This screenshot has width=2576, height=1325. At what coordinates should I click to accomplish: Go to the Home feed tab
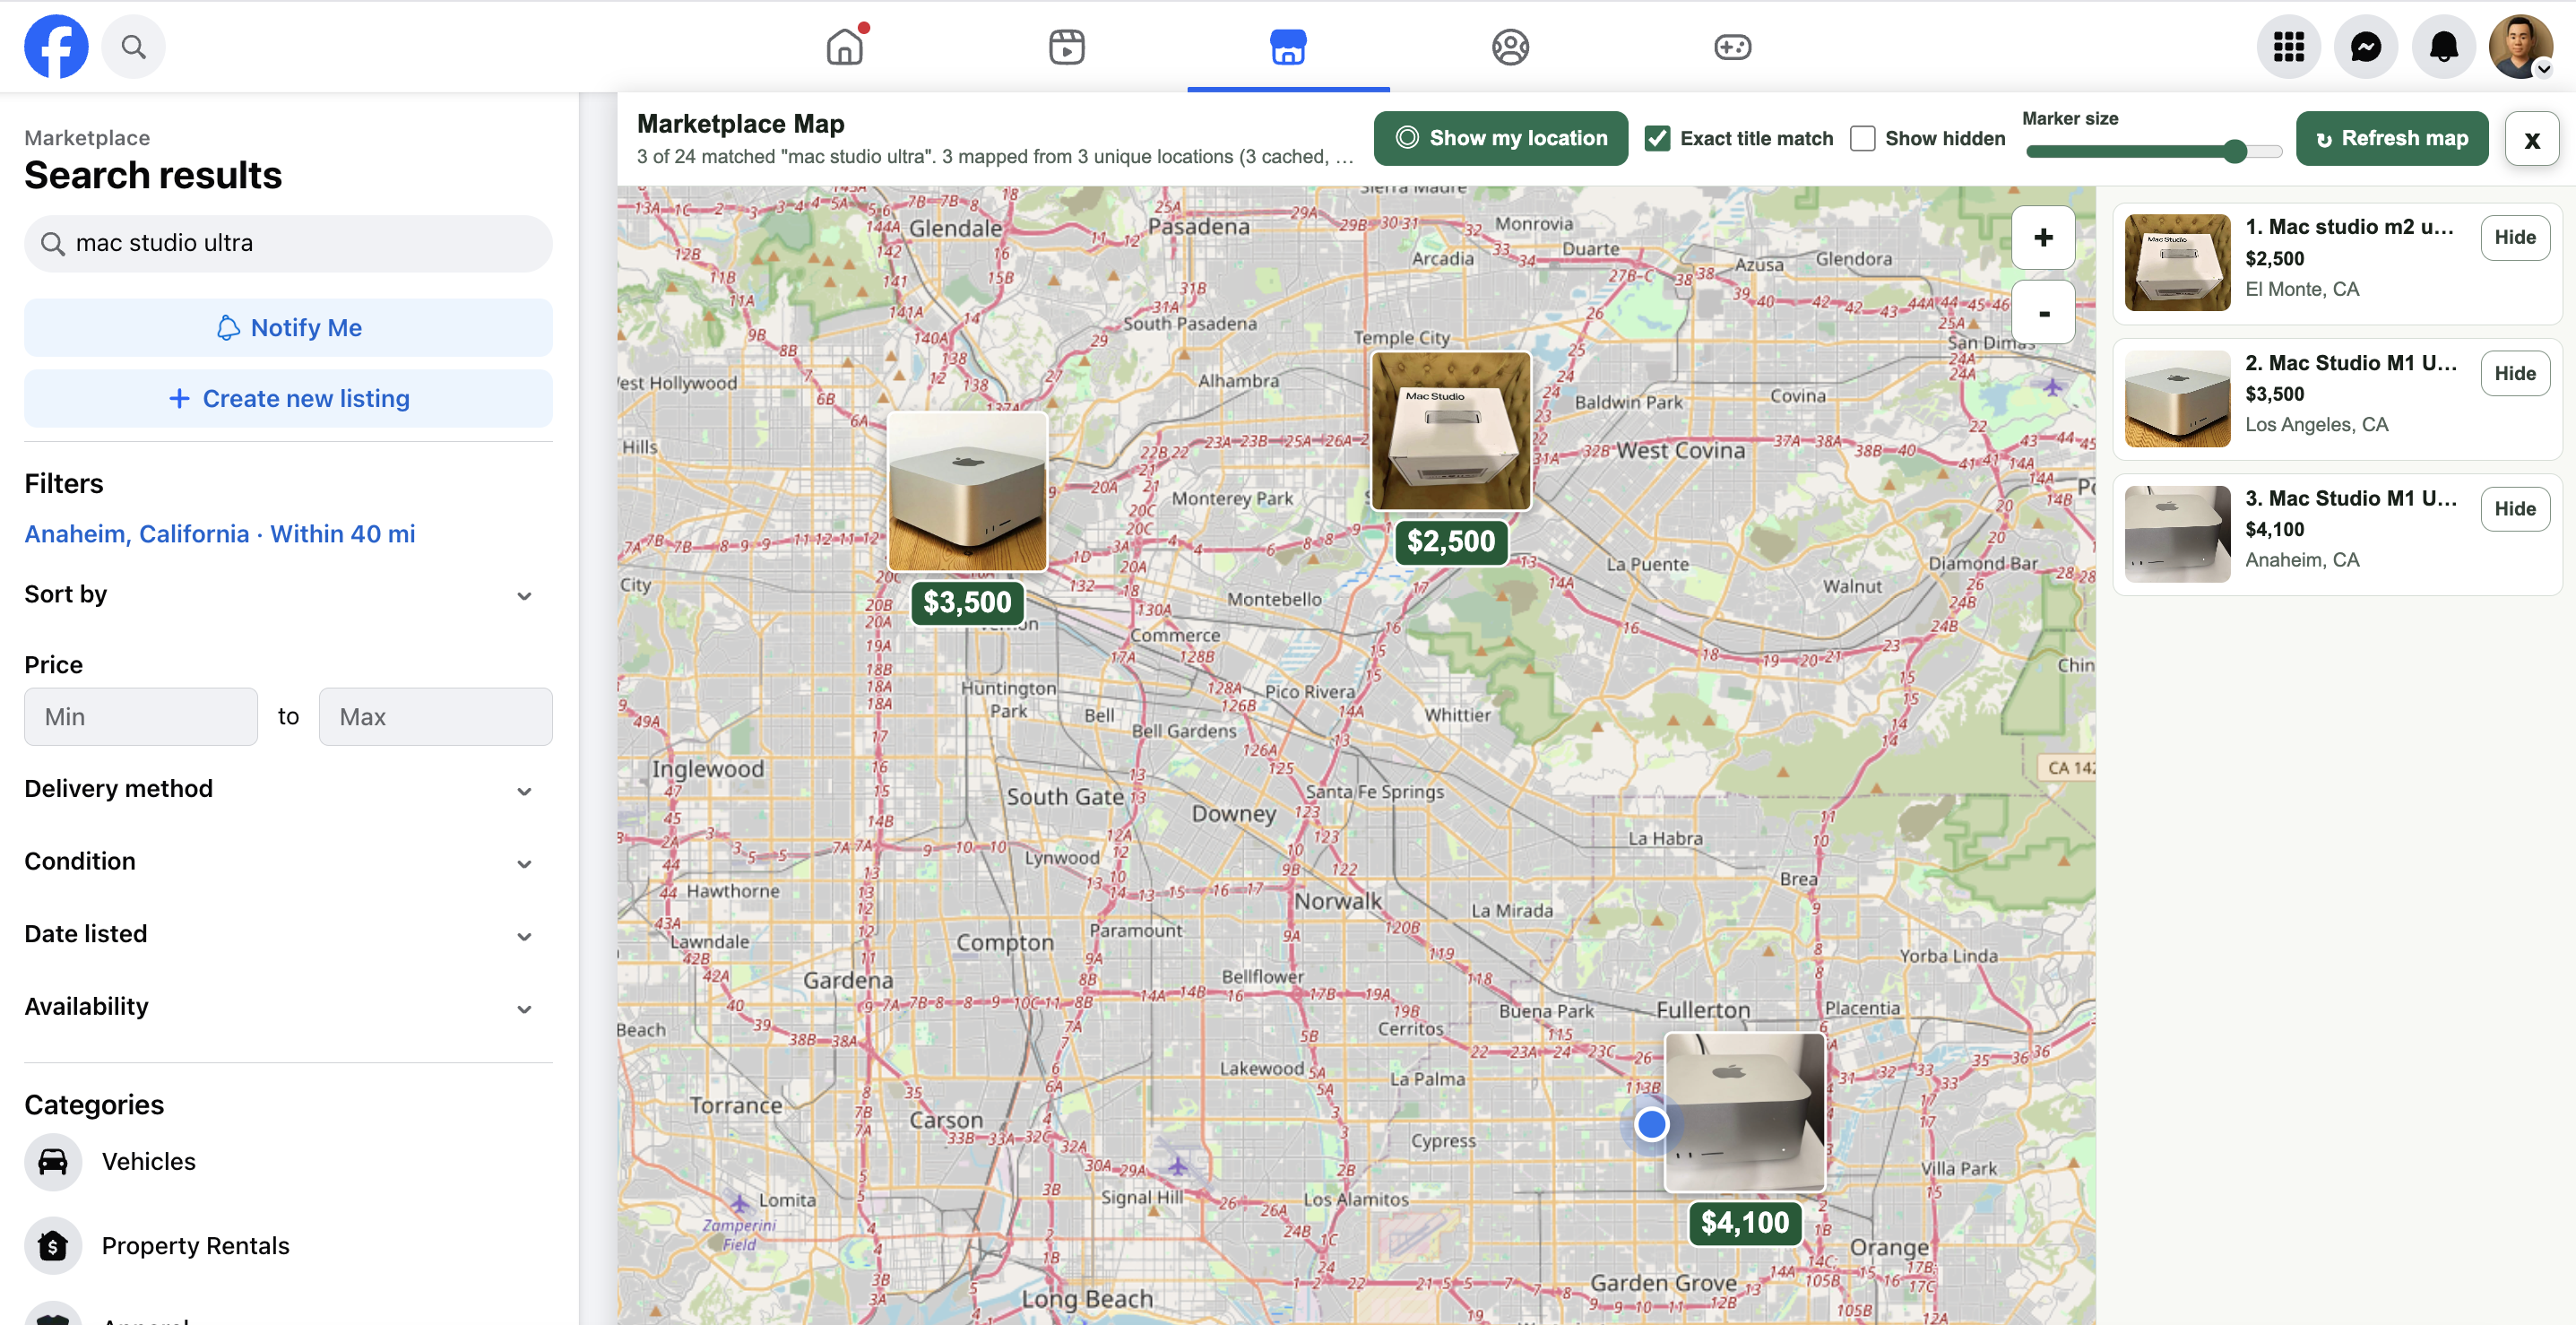(845, 46)
